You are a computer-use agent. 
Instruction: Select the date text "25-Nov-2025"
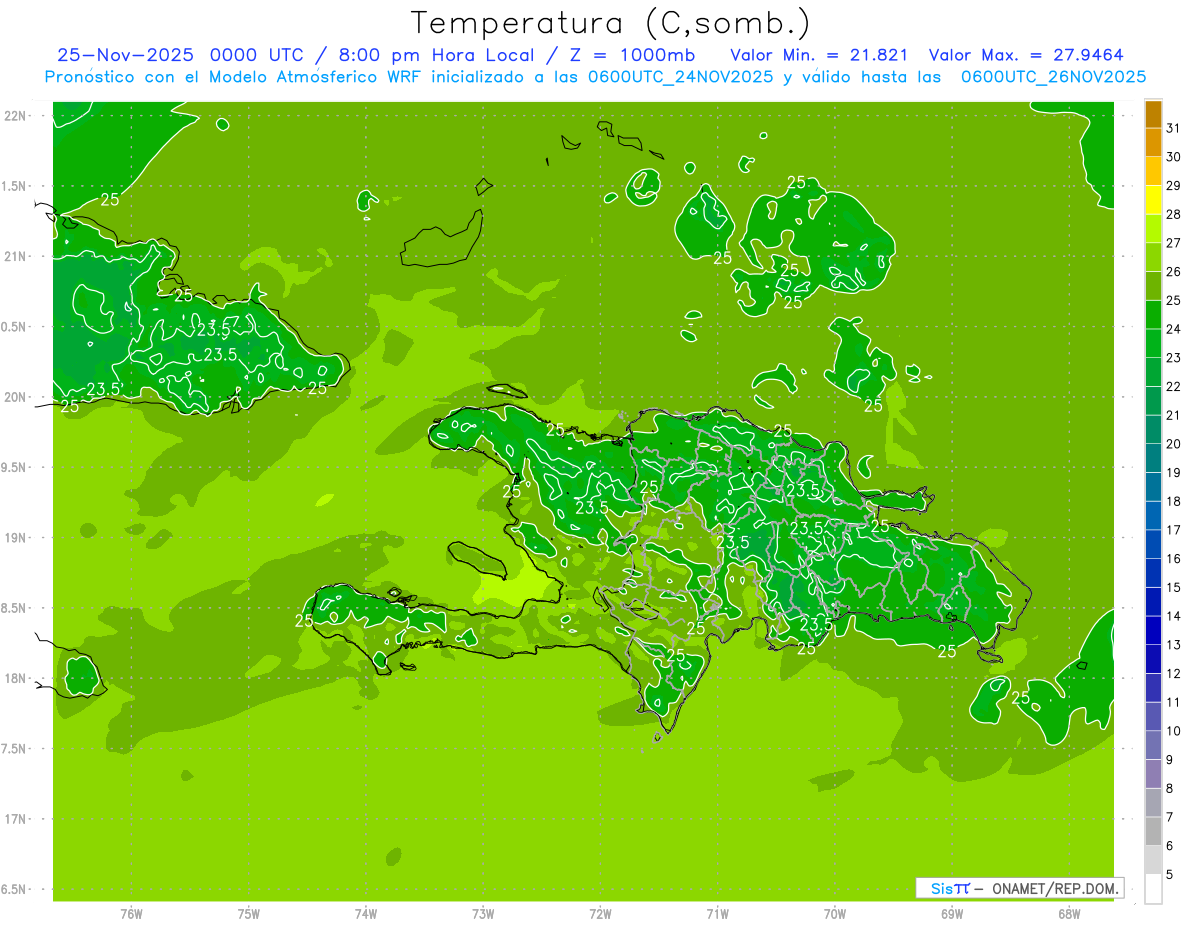124,55
